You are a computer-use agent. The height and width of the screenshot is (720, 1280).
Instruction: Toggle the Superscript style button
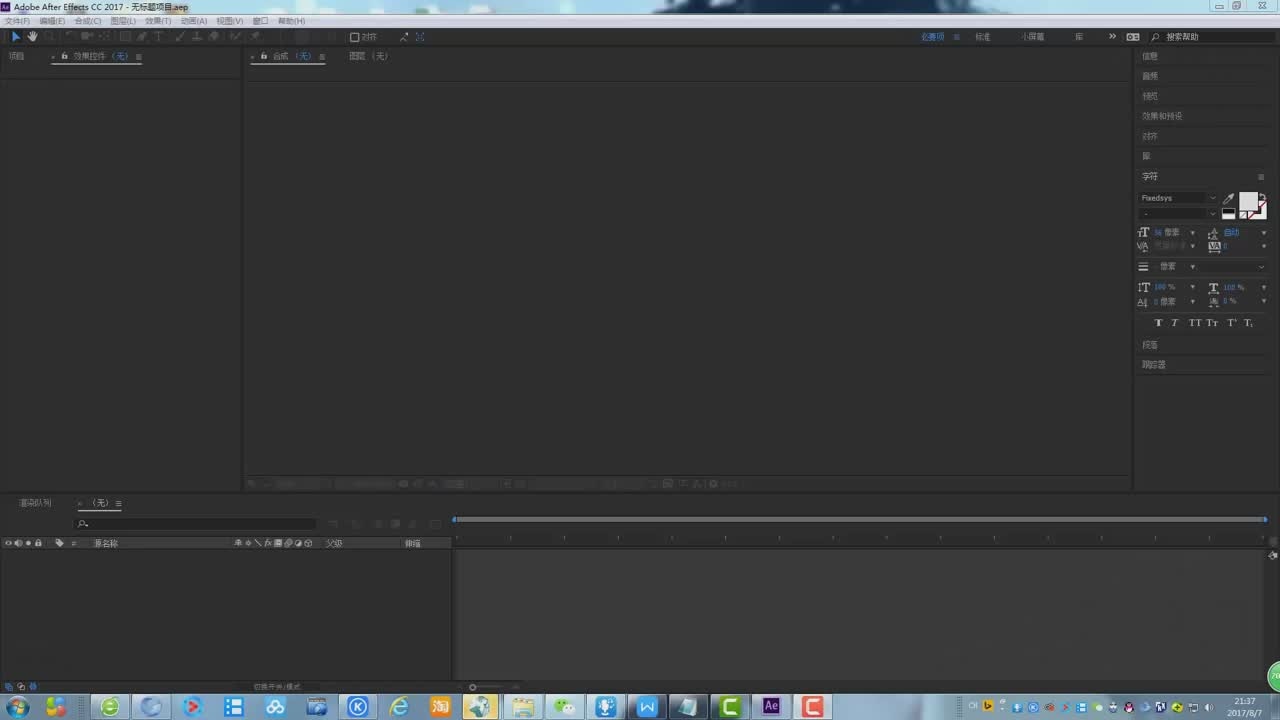pyautogui.click(x=1232, y=323)
